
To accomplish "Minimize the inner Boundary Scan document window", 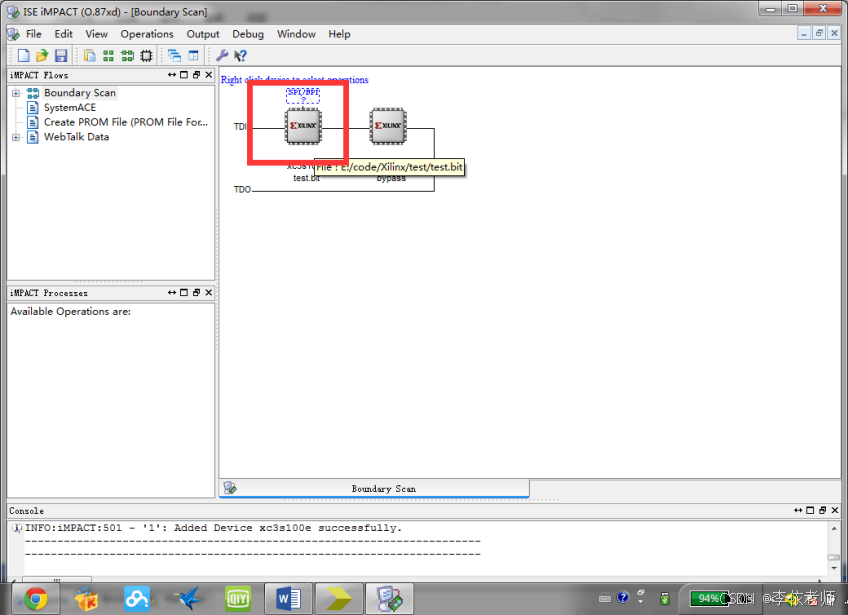I will pos(804,33).
